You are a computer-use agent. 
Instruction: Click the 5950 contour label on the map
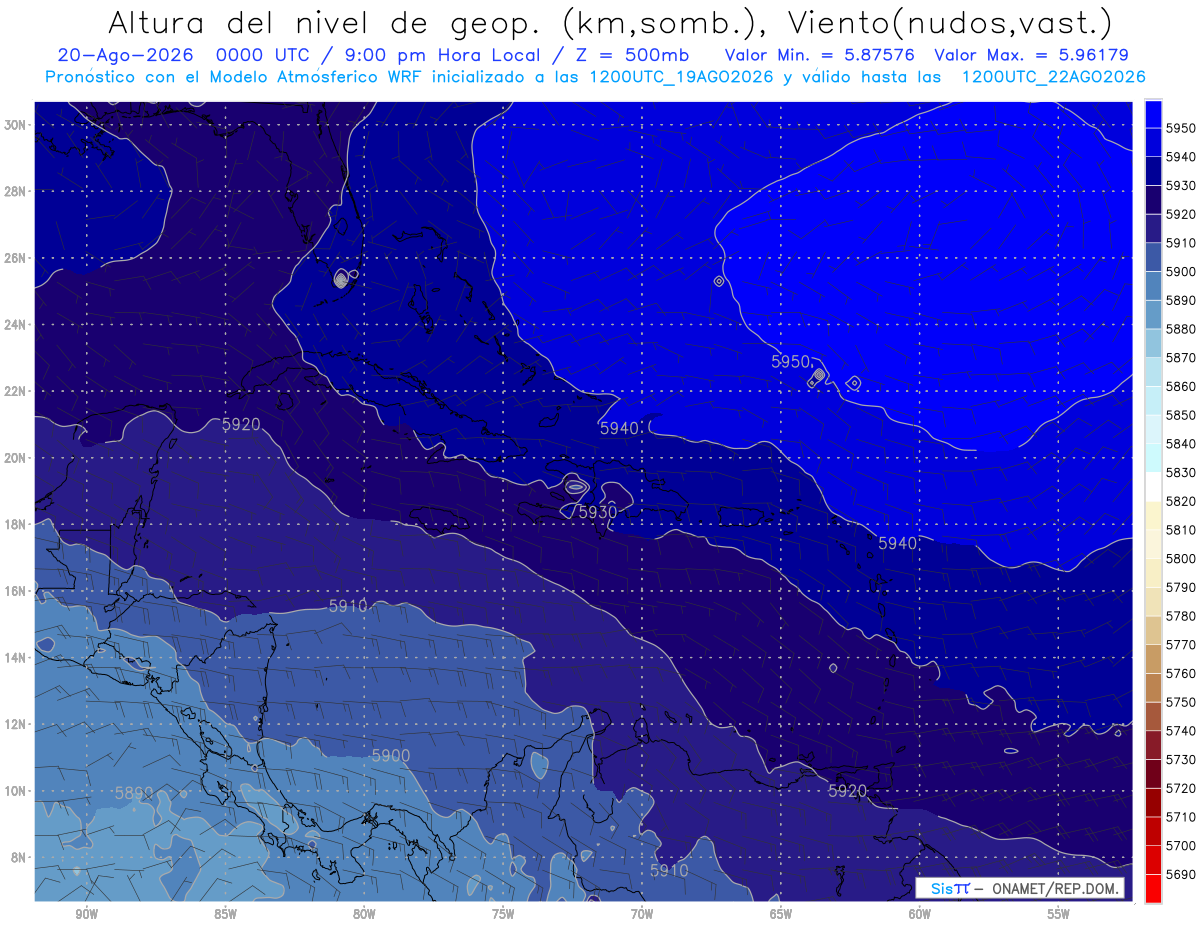(791, 361)
